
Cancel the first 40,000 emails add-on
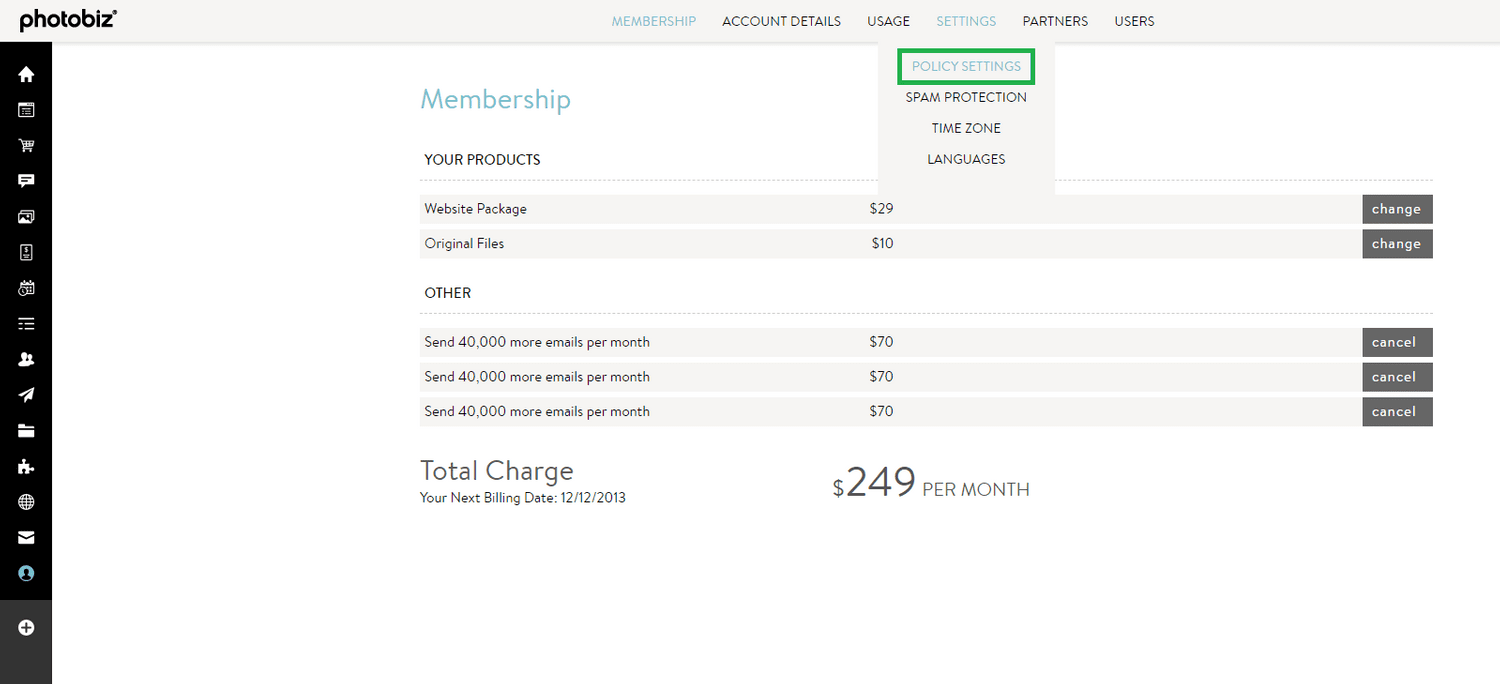click(x=1396, y=341)
